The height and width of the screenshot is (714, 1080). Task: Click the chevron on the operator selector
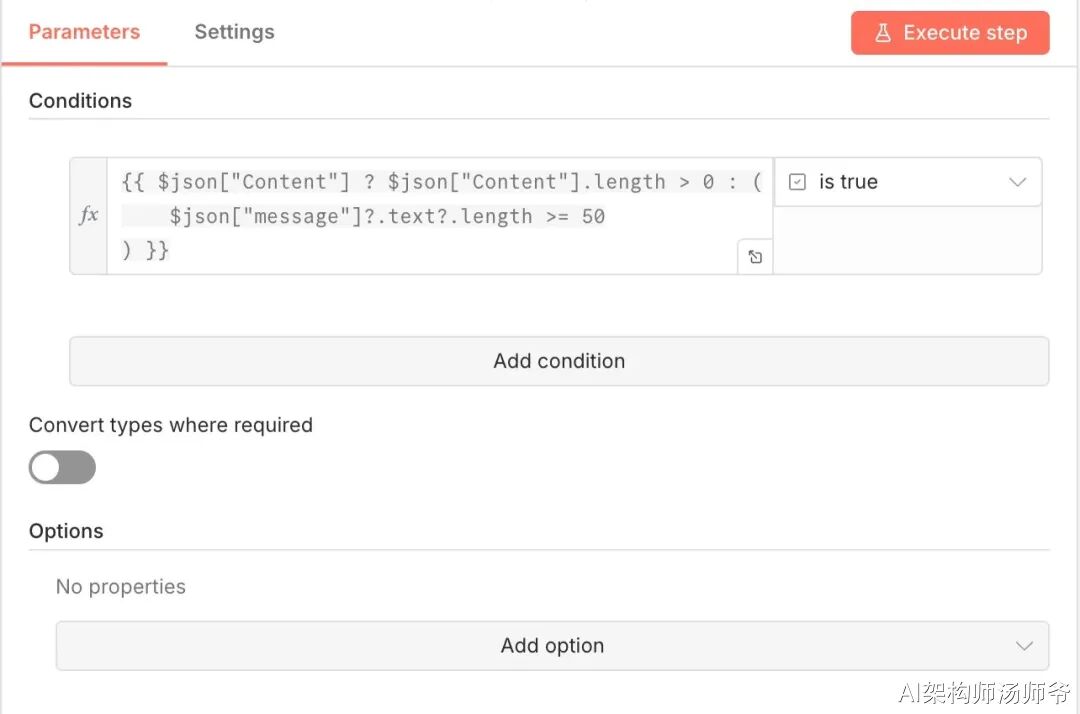pos(1018,182)
